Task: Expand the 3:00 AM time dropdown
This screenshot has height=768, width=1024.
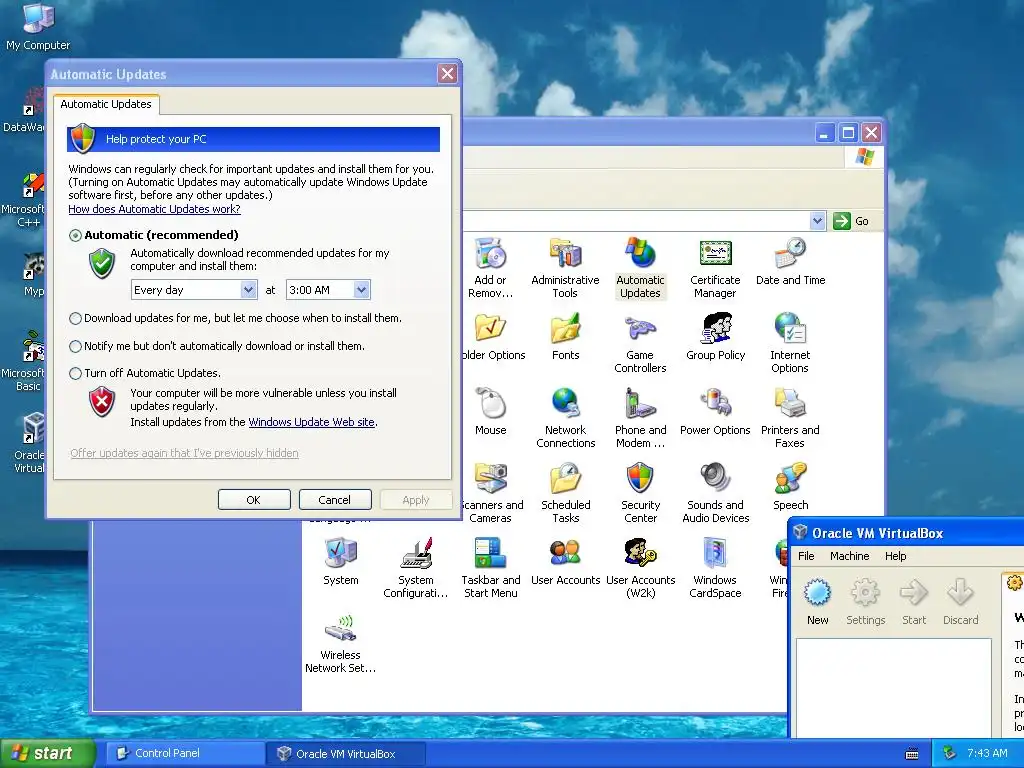Action: click(362, 289)
